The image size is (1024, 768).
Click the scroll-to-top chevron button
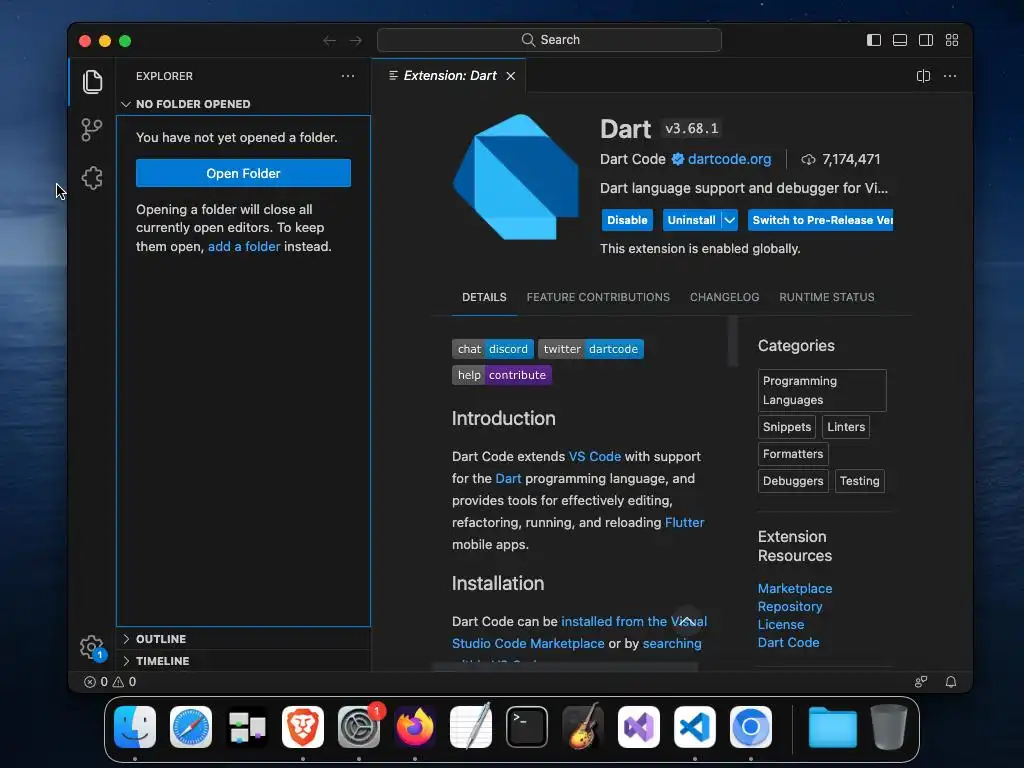687,621
